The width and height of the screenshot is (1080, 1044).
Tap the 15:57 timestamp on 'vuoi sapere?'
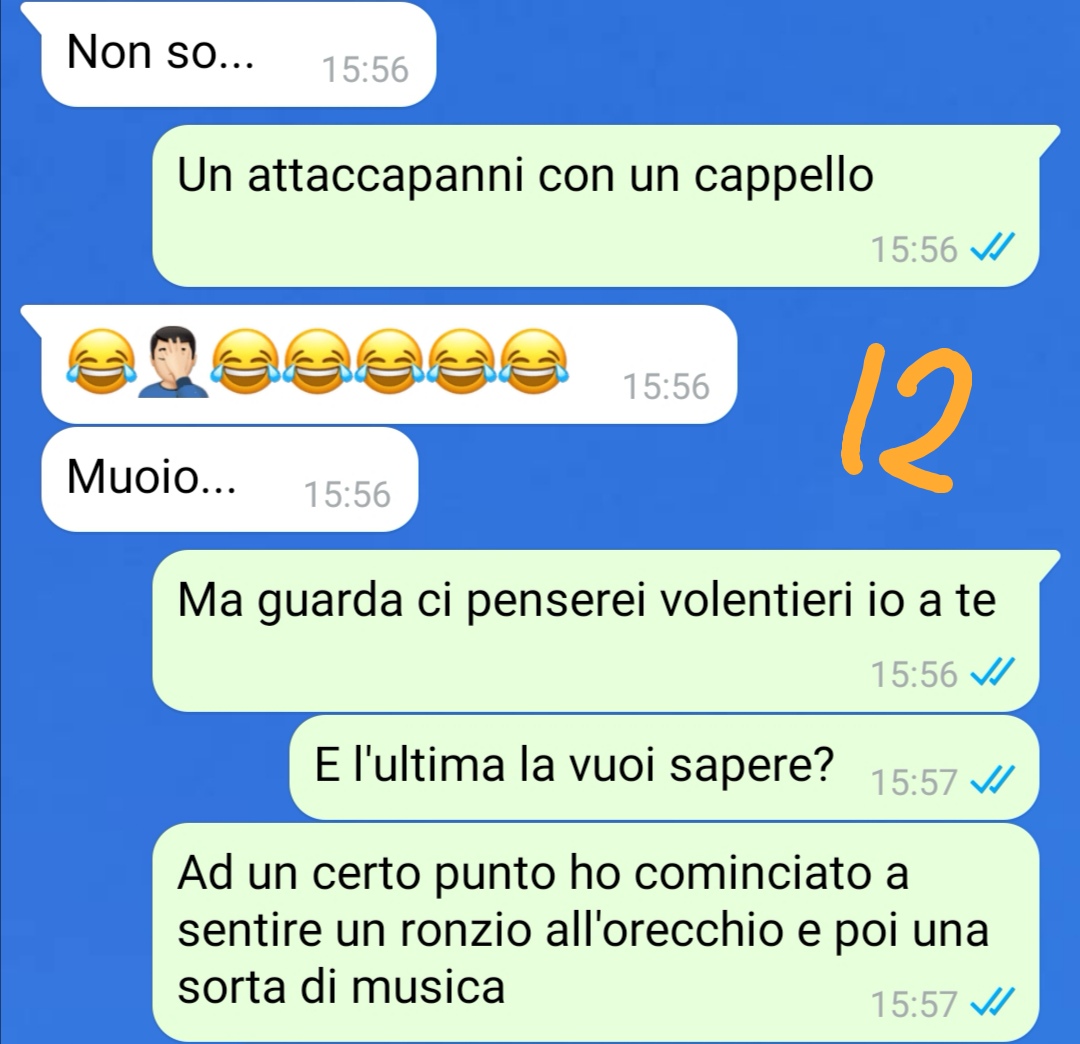914,782
